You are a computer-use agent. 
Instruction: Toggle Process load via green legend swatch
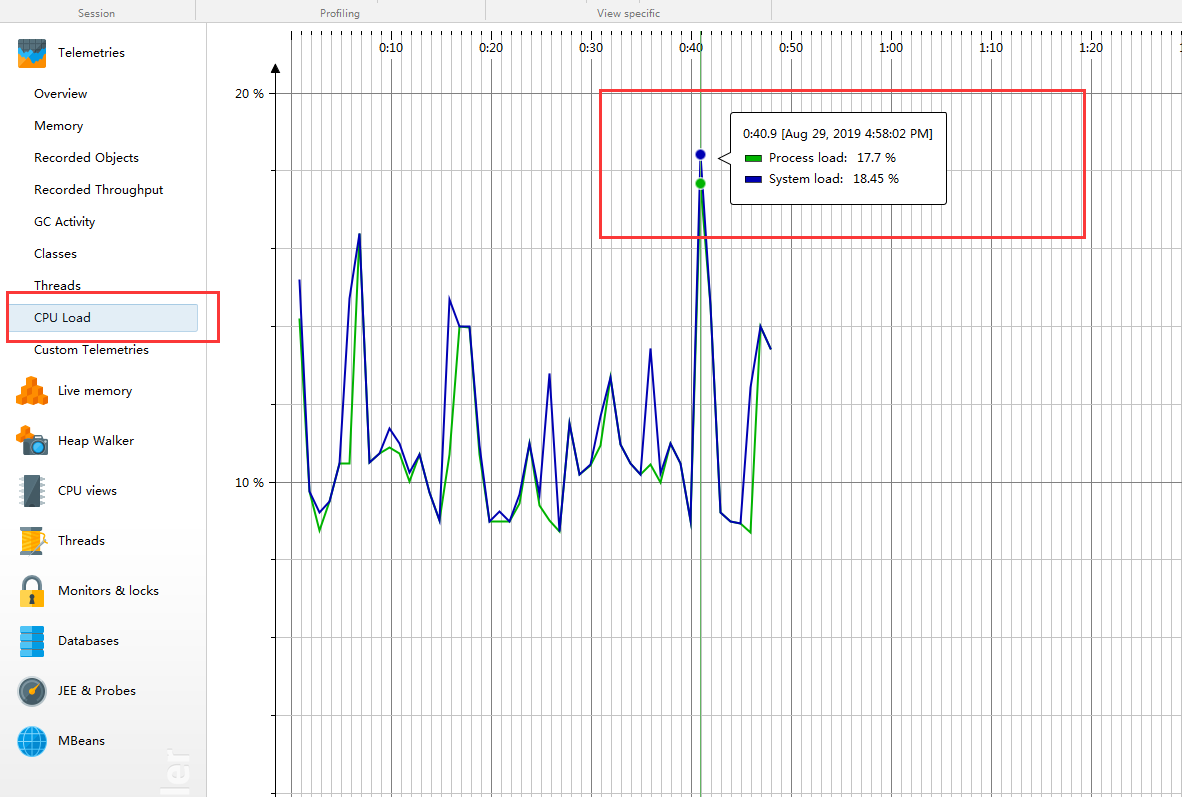click(752, 158)
